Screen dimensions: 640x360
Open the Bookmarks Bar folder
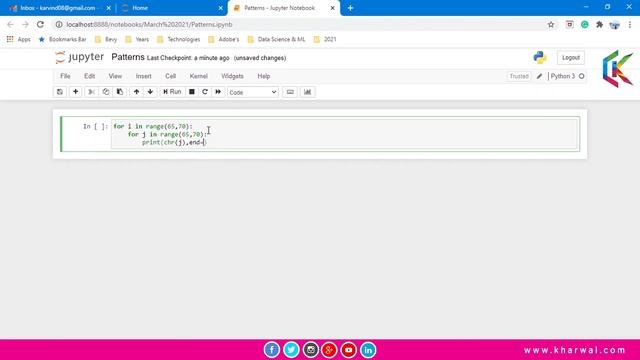(x=62, y=39)
